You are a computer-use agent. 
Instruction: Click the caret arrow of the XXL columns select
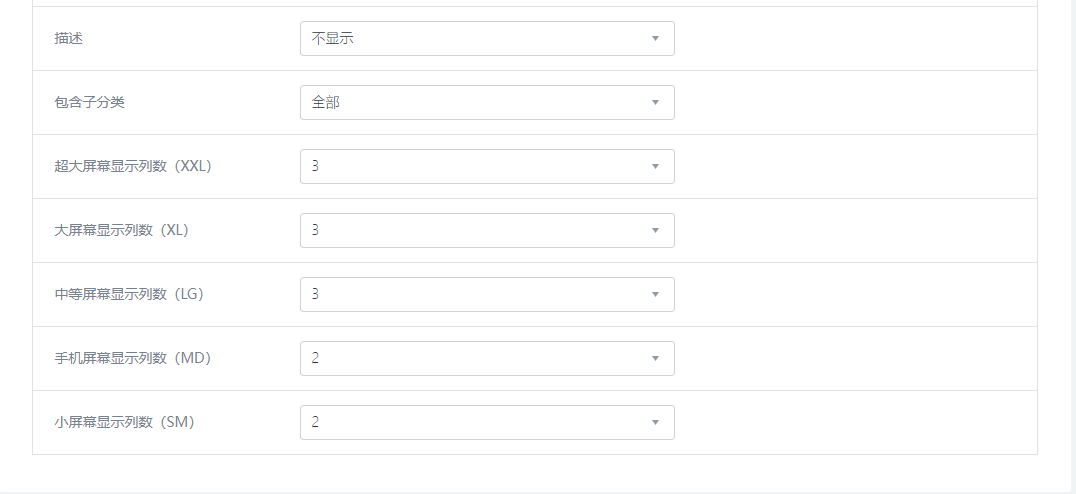pos(655,167)
